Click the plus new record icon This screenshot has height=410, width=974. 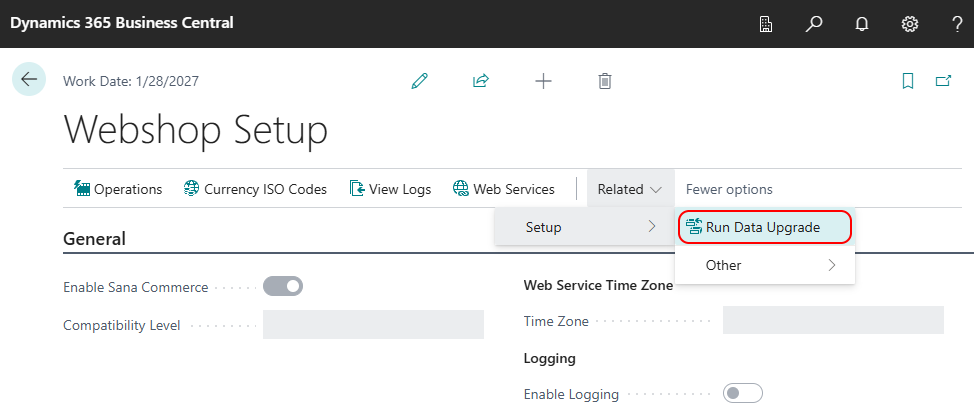[x=543, y=81]
